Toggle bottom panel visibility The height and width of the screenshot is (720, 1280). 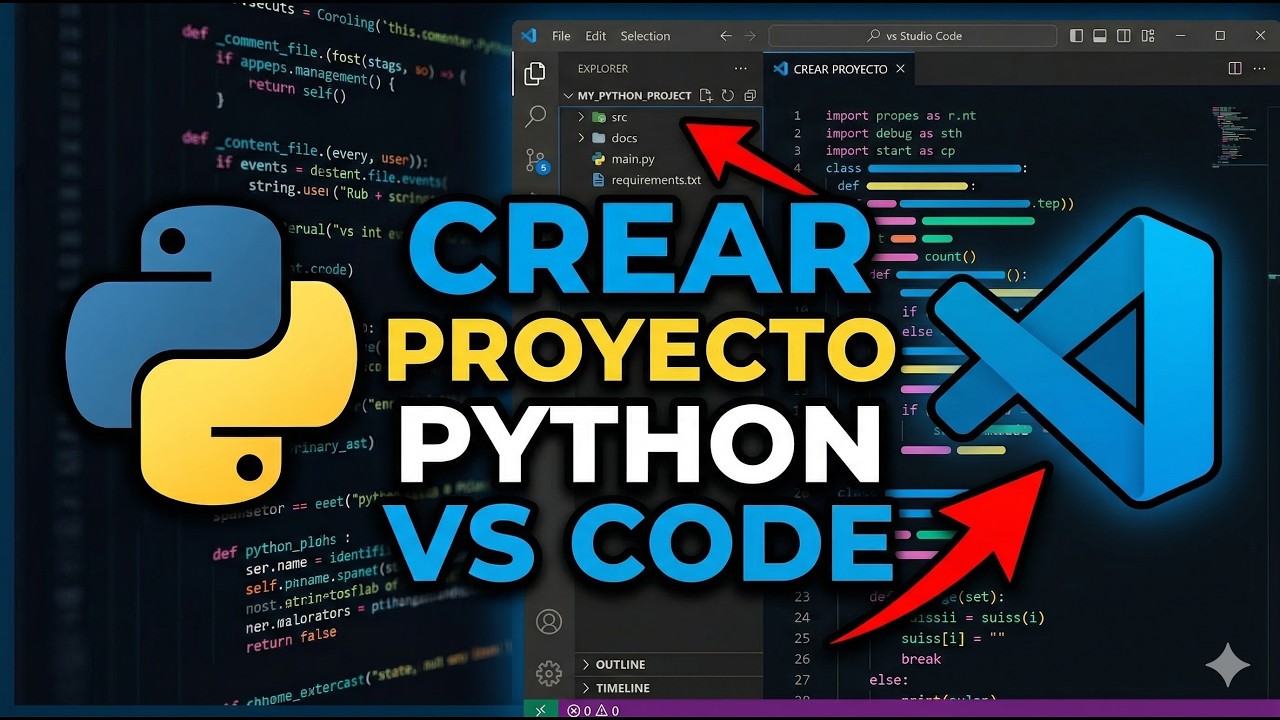point(1100,36)
